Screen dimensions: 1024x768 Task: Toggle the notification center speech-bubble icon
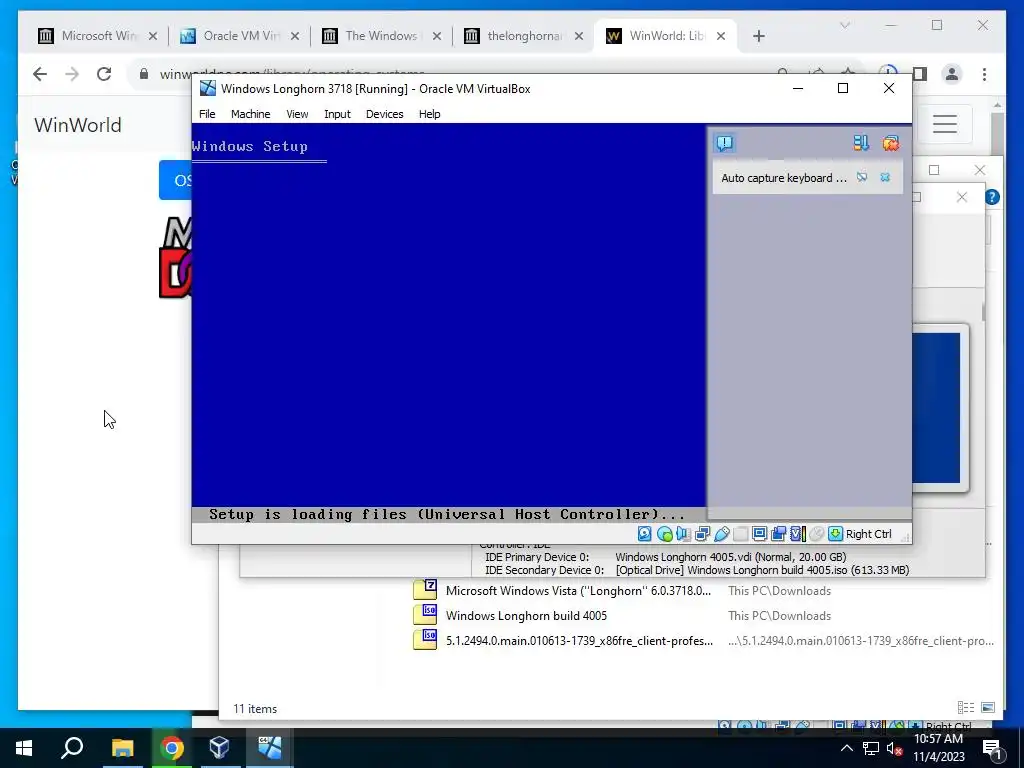tap(724, 143)
